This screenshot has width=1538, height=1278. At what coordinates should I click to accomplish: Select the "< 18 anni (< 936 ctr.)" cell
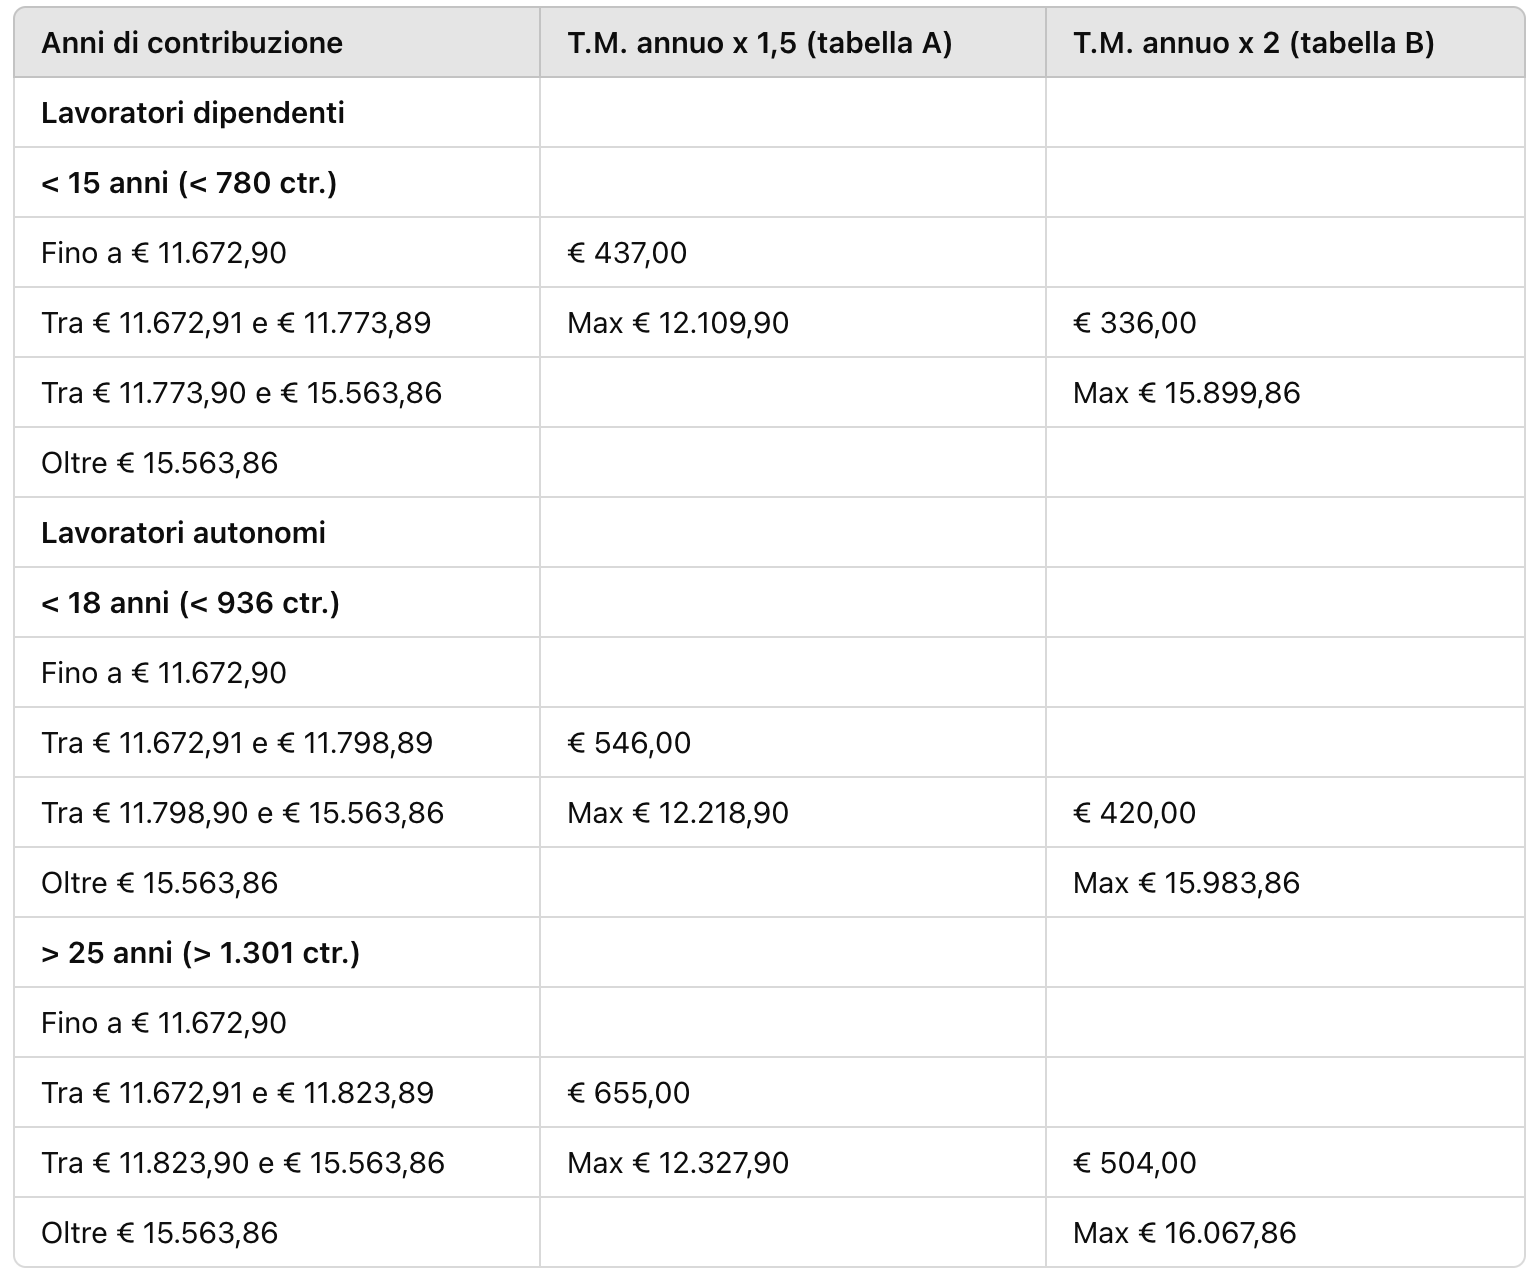tap(190, 603)
